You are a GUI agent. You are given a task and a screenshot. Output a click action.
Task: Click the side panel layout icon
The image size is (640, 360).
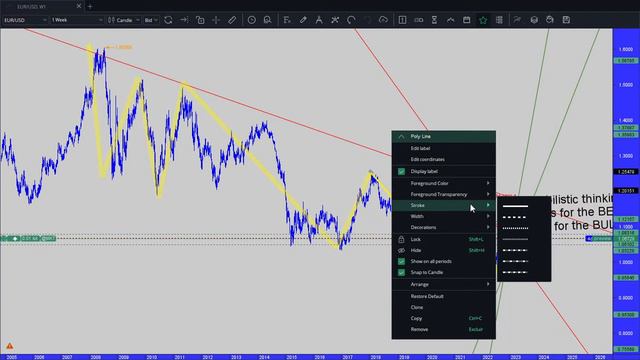tap(402, 20)
